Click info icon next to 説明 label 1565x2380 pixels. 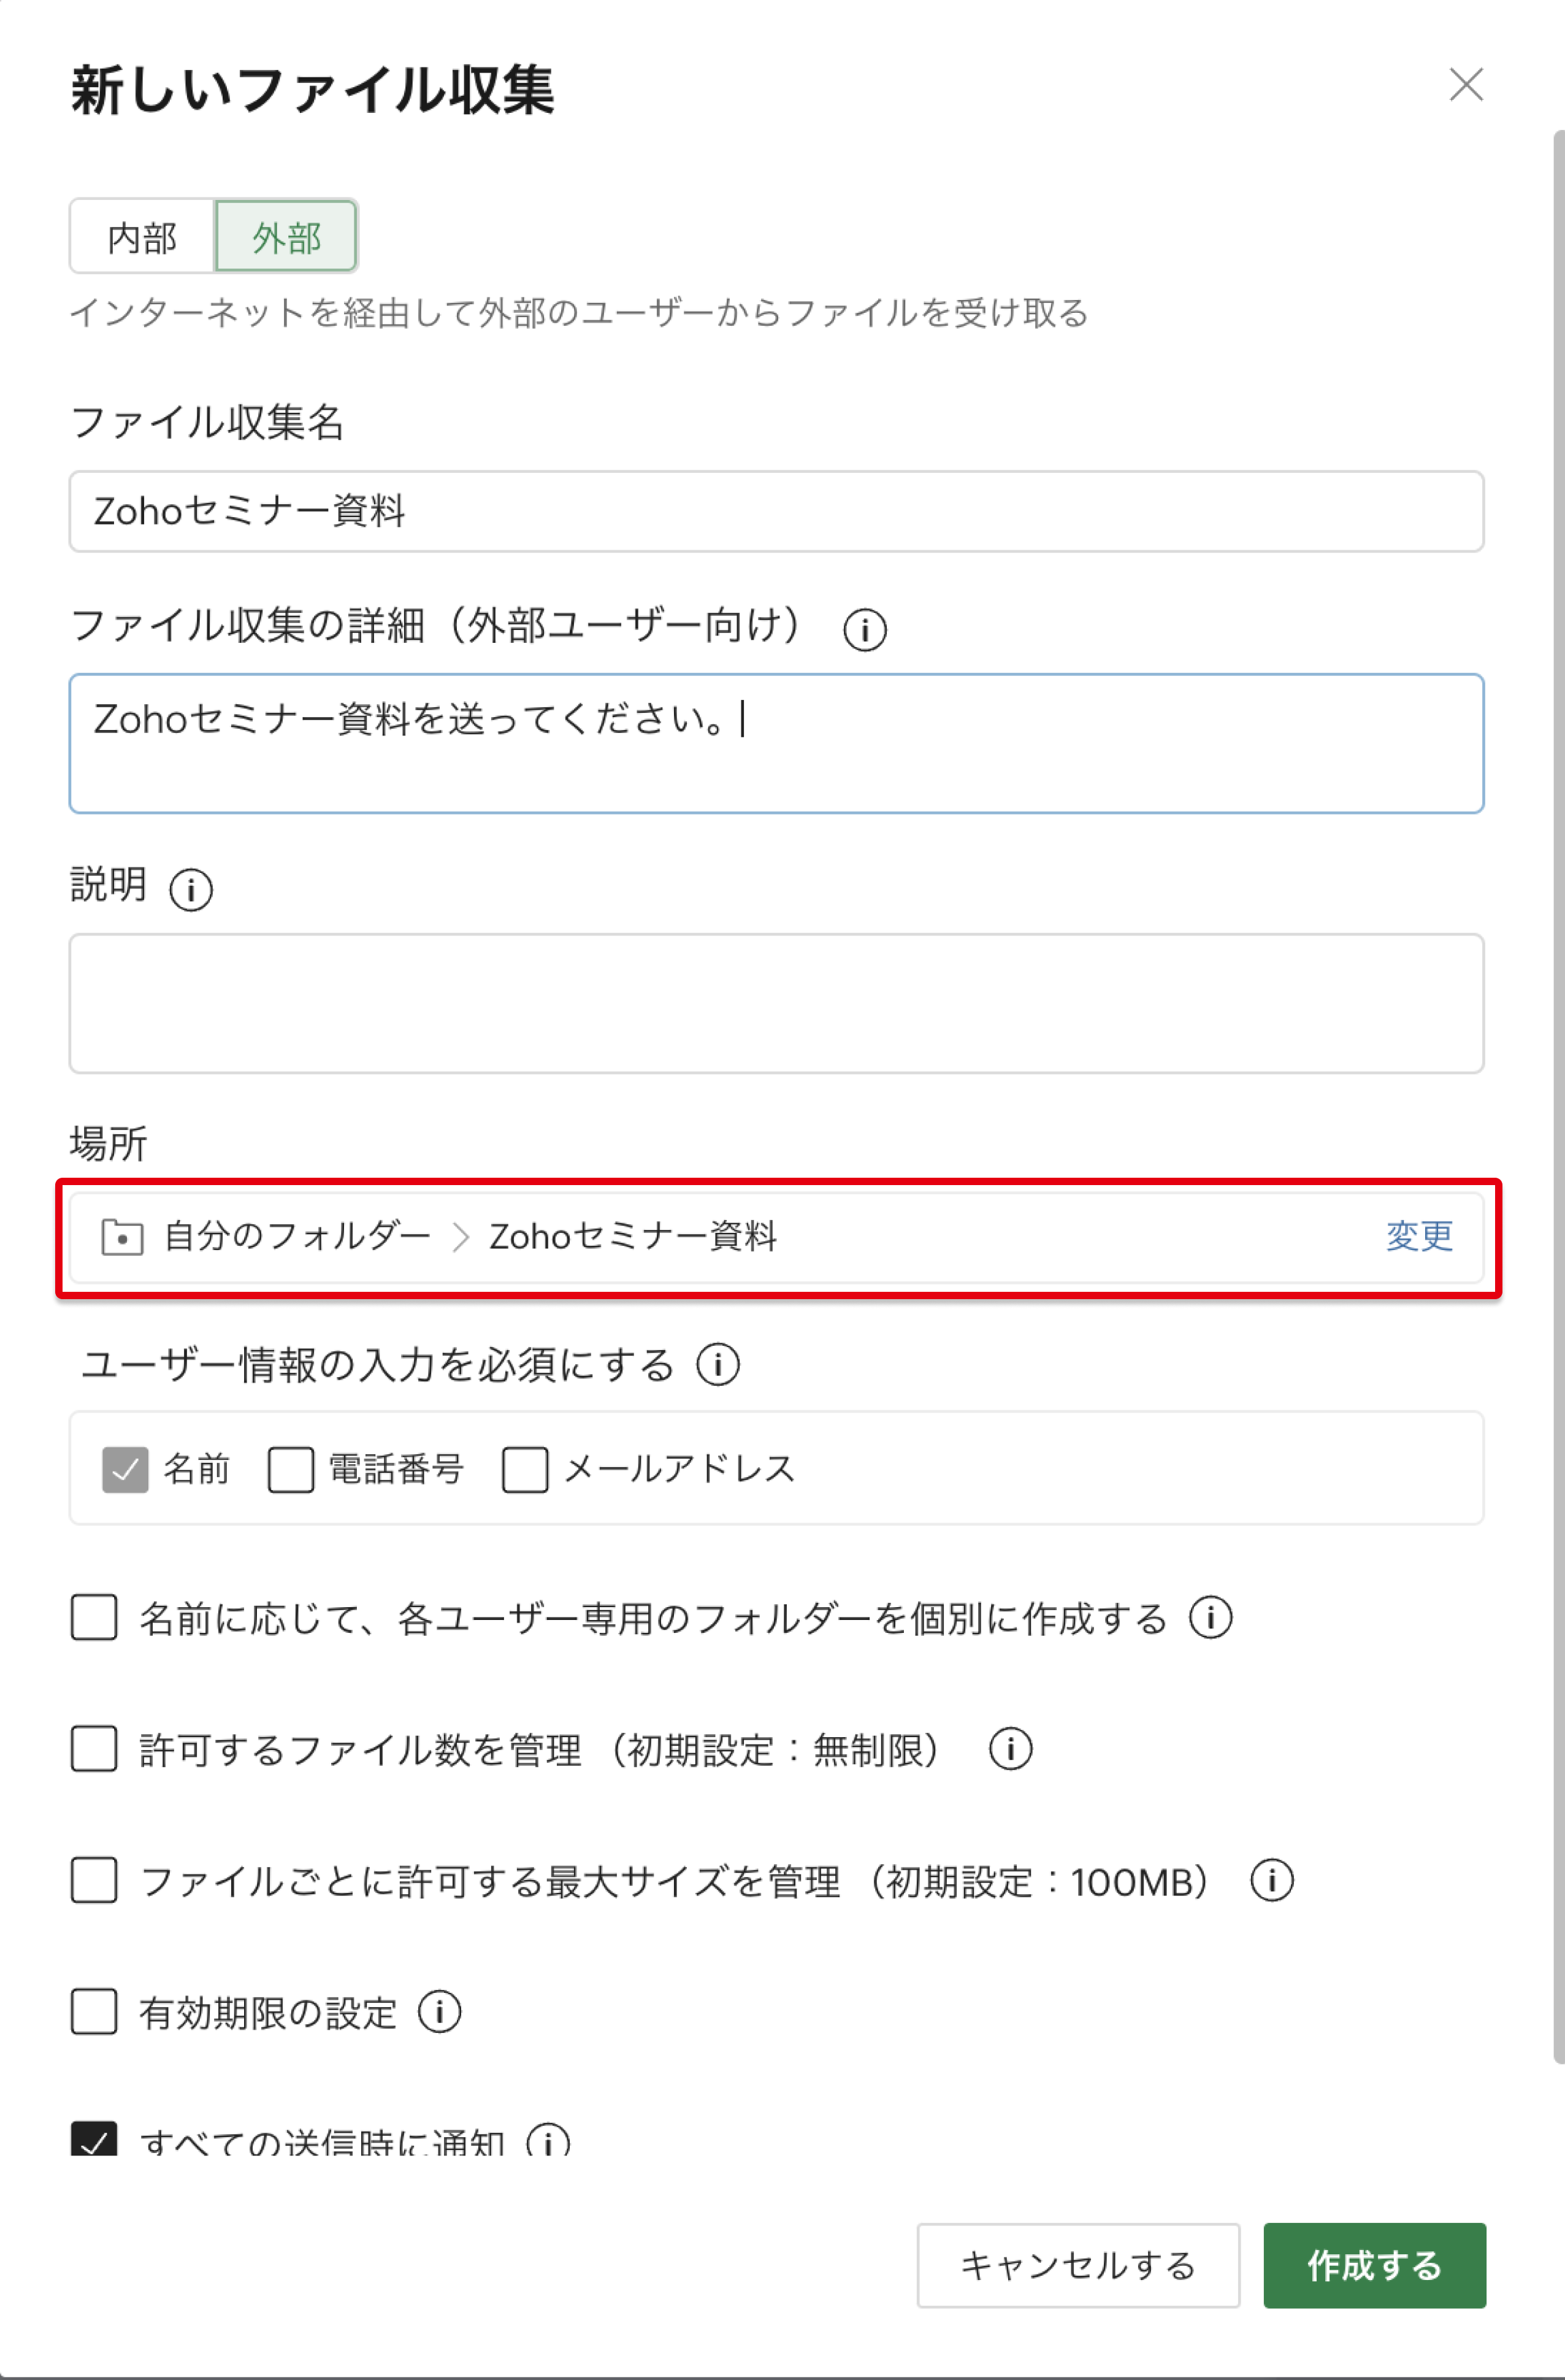pyautogui.click(x=190, y=889)
